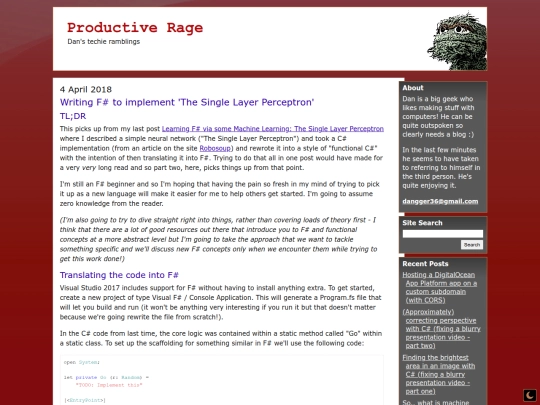The width and height of the screenshot is (540, 405).
Task: Toggle dark mode moon icon
Action: (530, 395)
